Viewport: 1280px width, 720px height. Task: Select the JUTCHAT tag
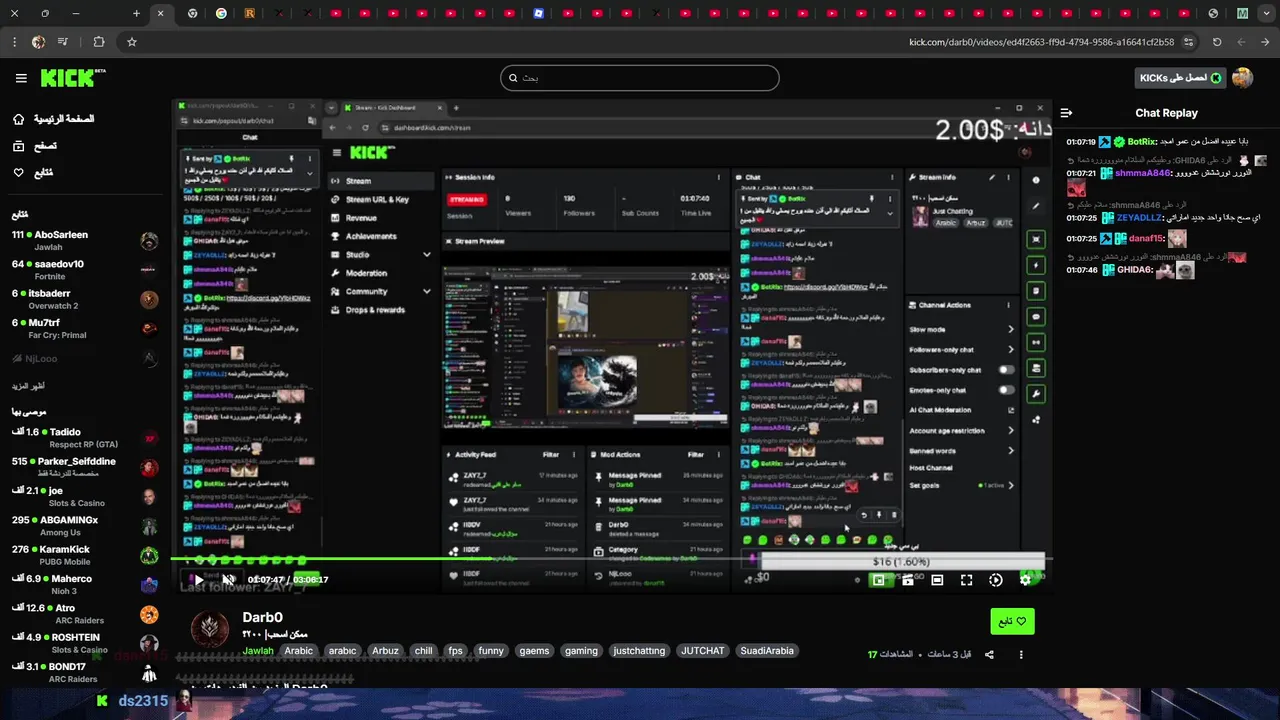pos(703,651)
